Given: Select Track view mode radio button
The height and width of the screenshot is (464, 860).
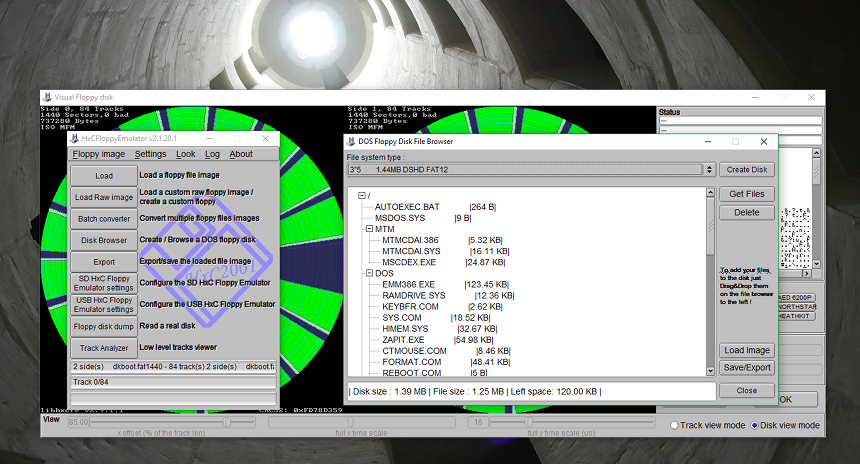Looking at the screenshot, I should point(675,426).
